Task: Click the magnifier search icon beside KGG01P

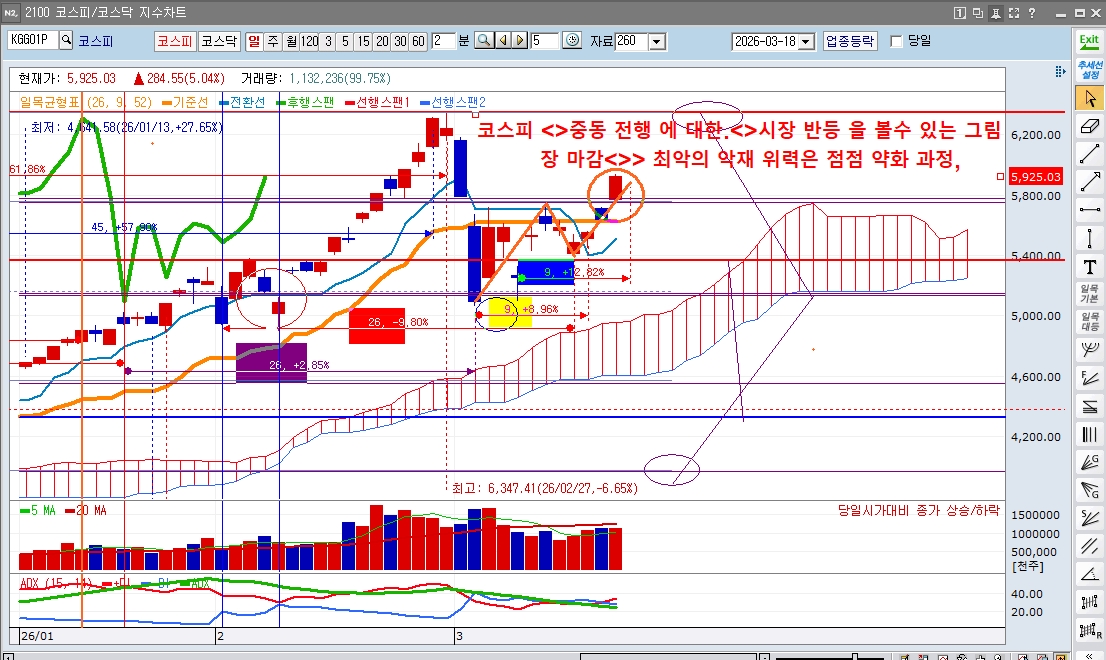Action: click(67, 41)
